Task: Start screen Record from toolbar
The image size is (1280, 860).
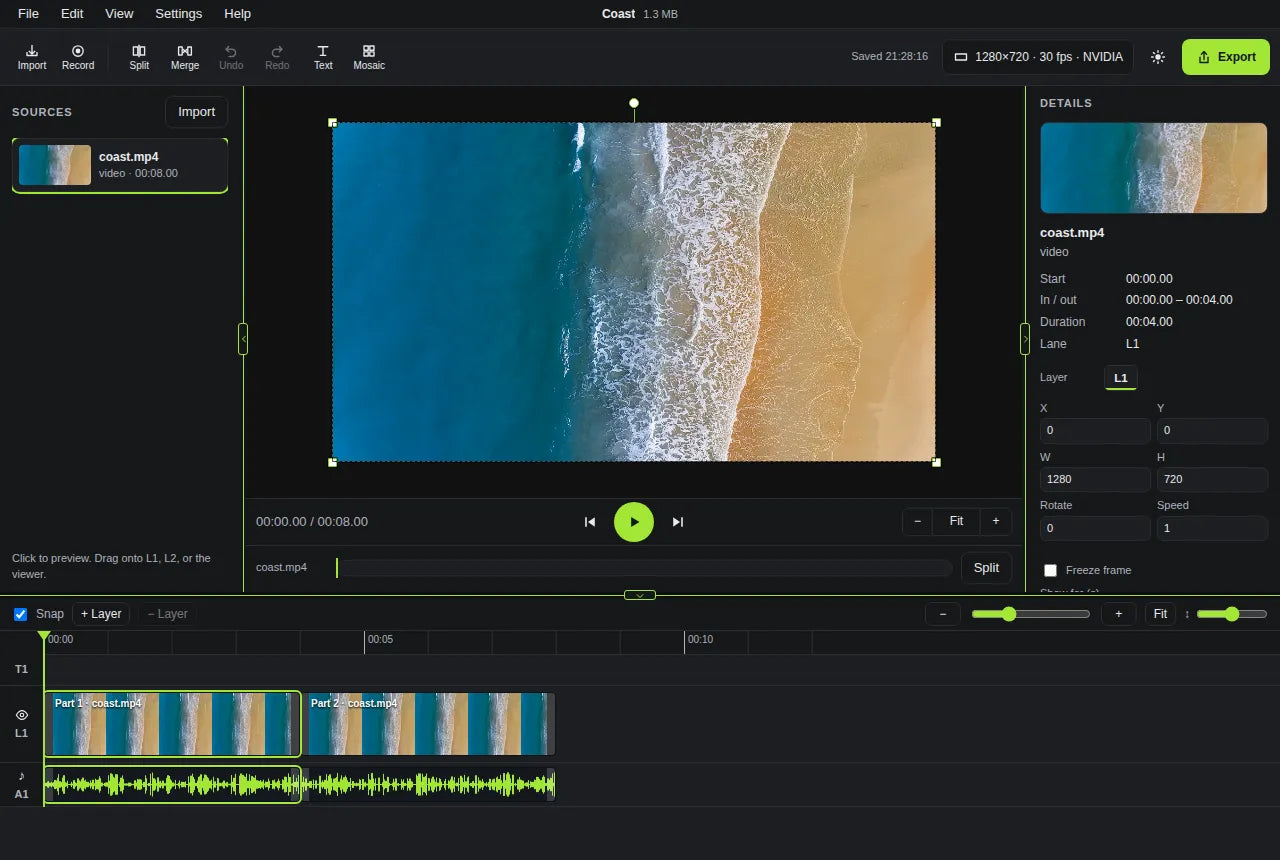Action: tap(78, 57)
